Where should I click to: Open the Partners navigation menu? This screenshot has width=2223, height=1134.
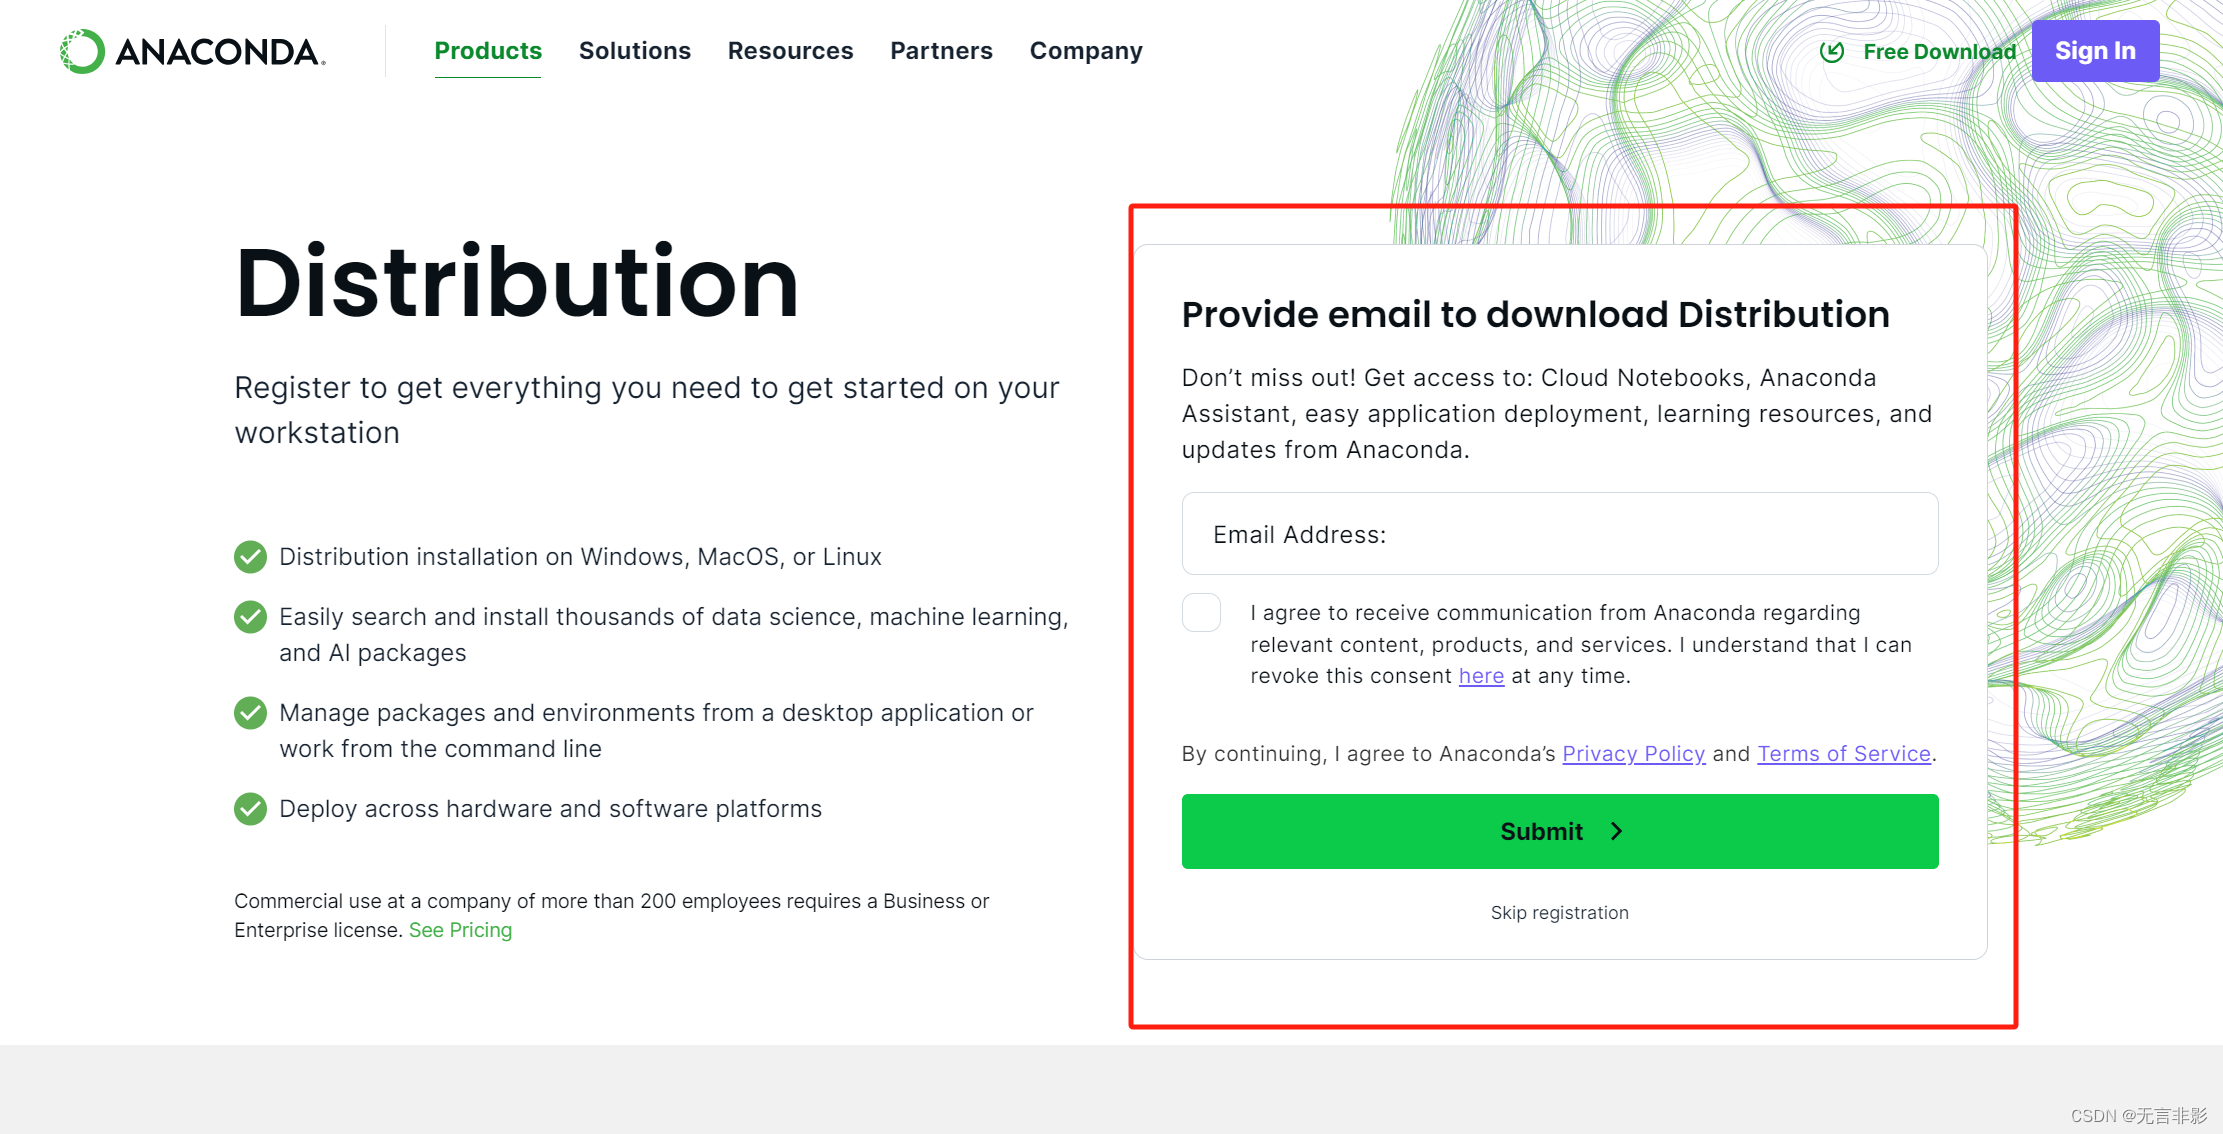pos(941,51)
